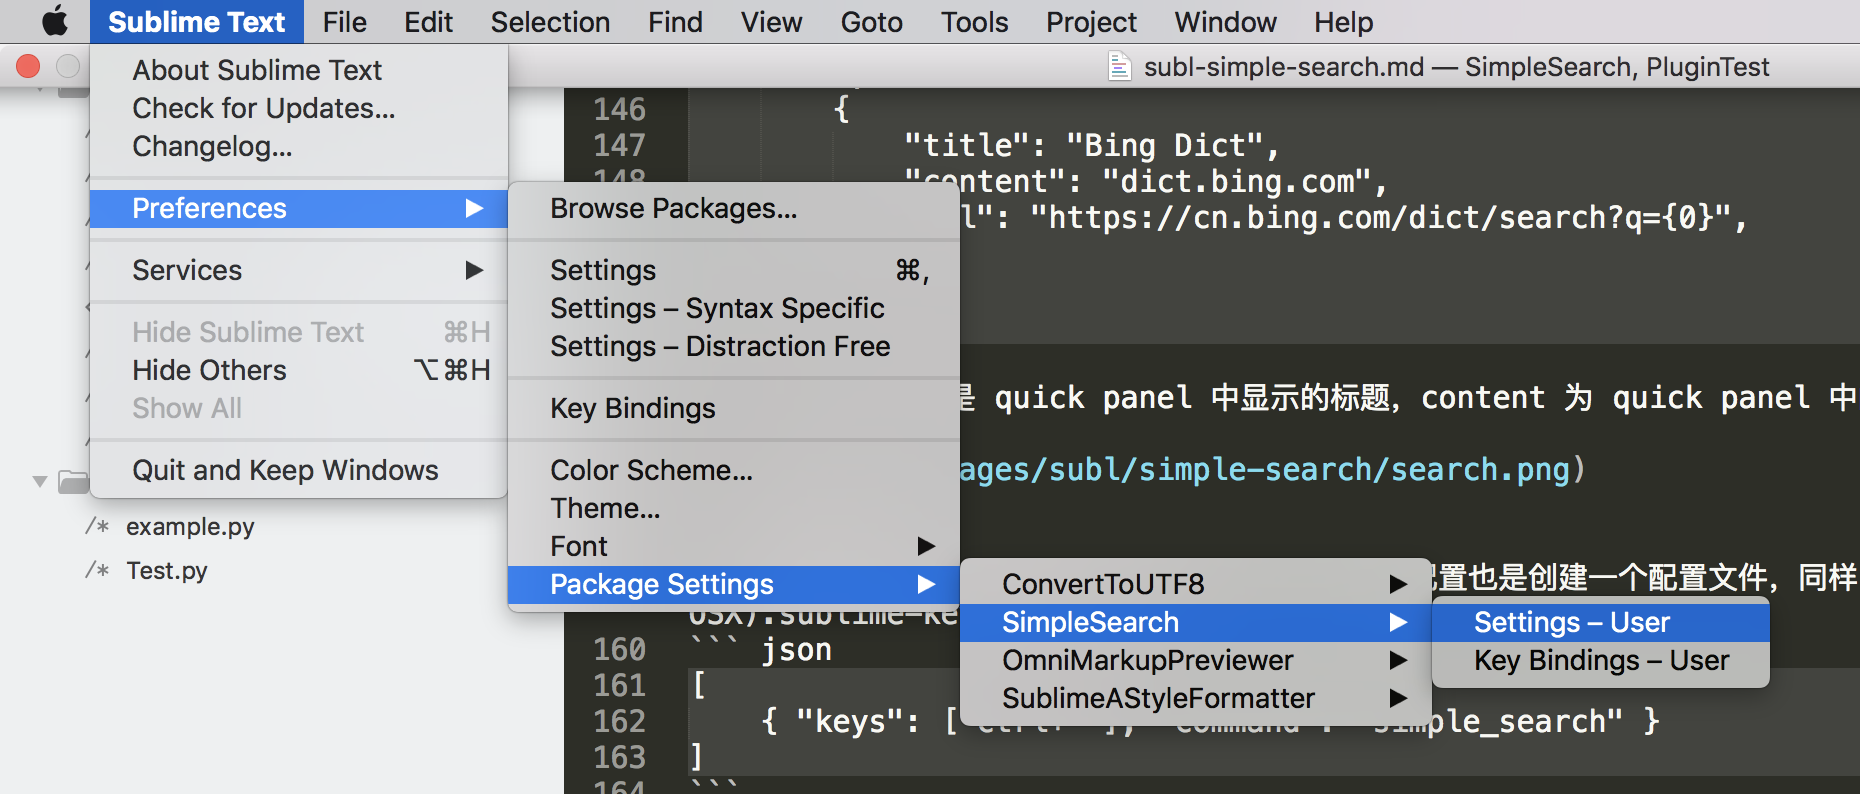
Task: Open Settings – Distraction Free
Action: coord(734,346)
